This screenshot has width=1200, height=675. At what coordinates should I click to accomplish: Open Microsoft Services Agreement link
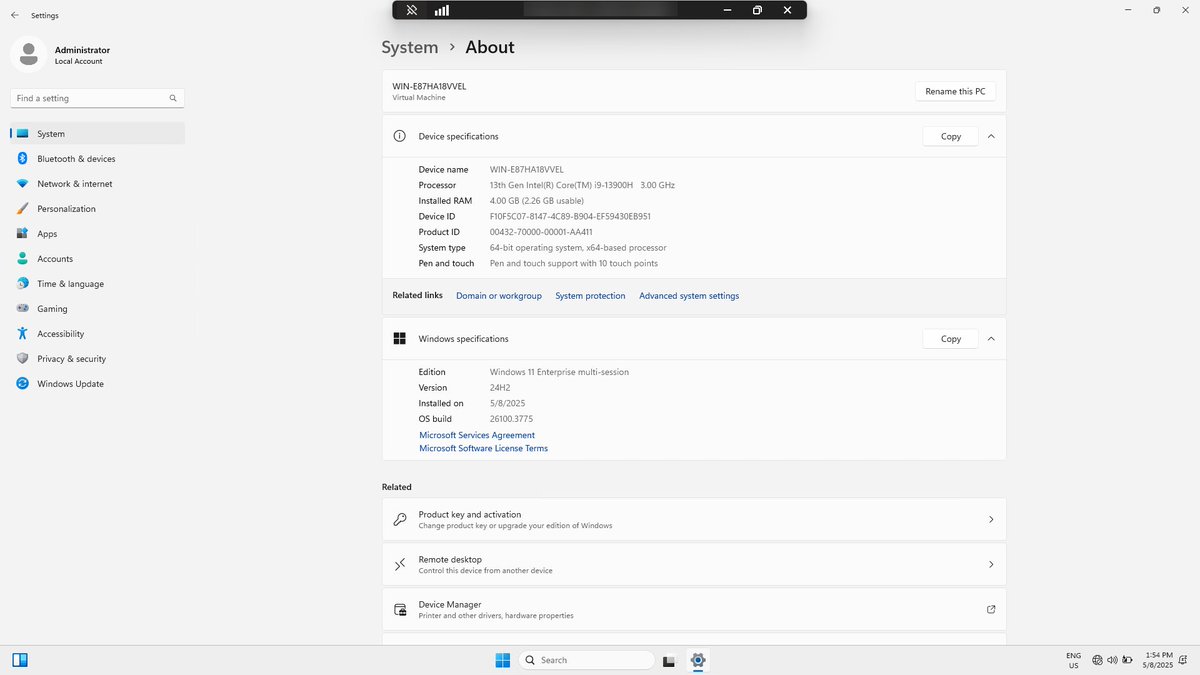coord(477,435)
